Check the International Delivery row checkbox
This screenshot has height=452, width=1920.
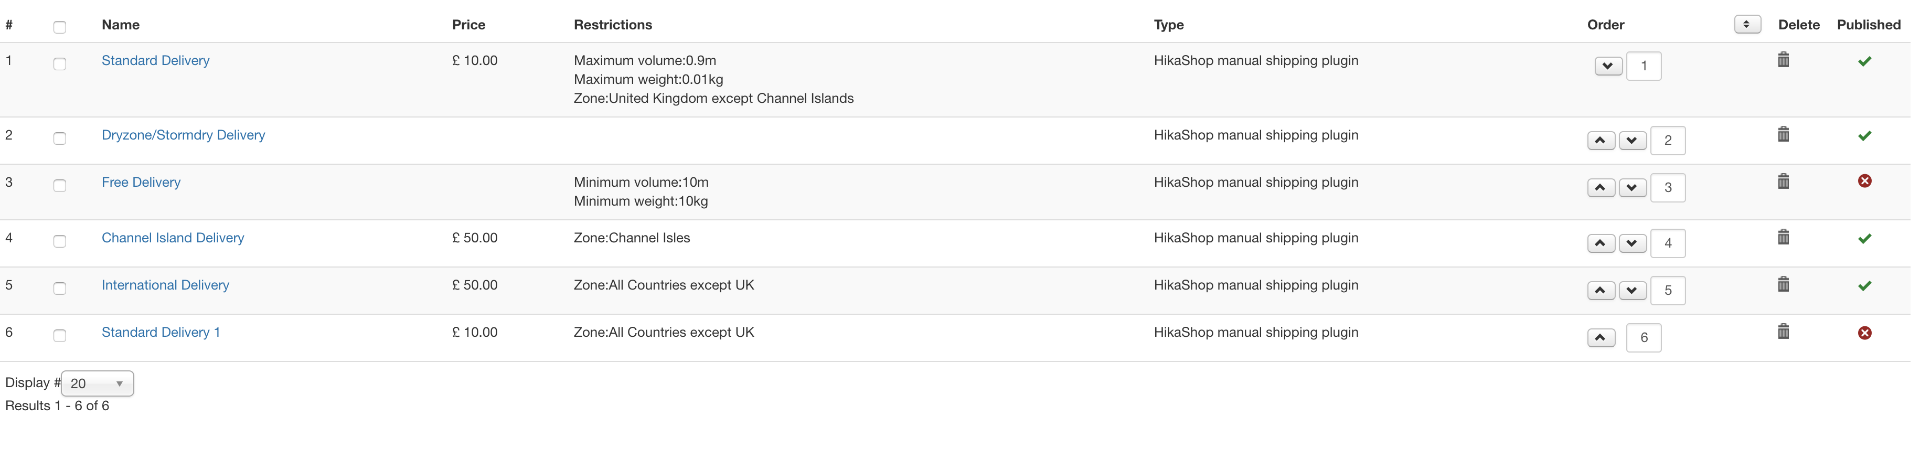click(60, 289)
